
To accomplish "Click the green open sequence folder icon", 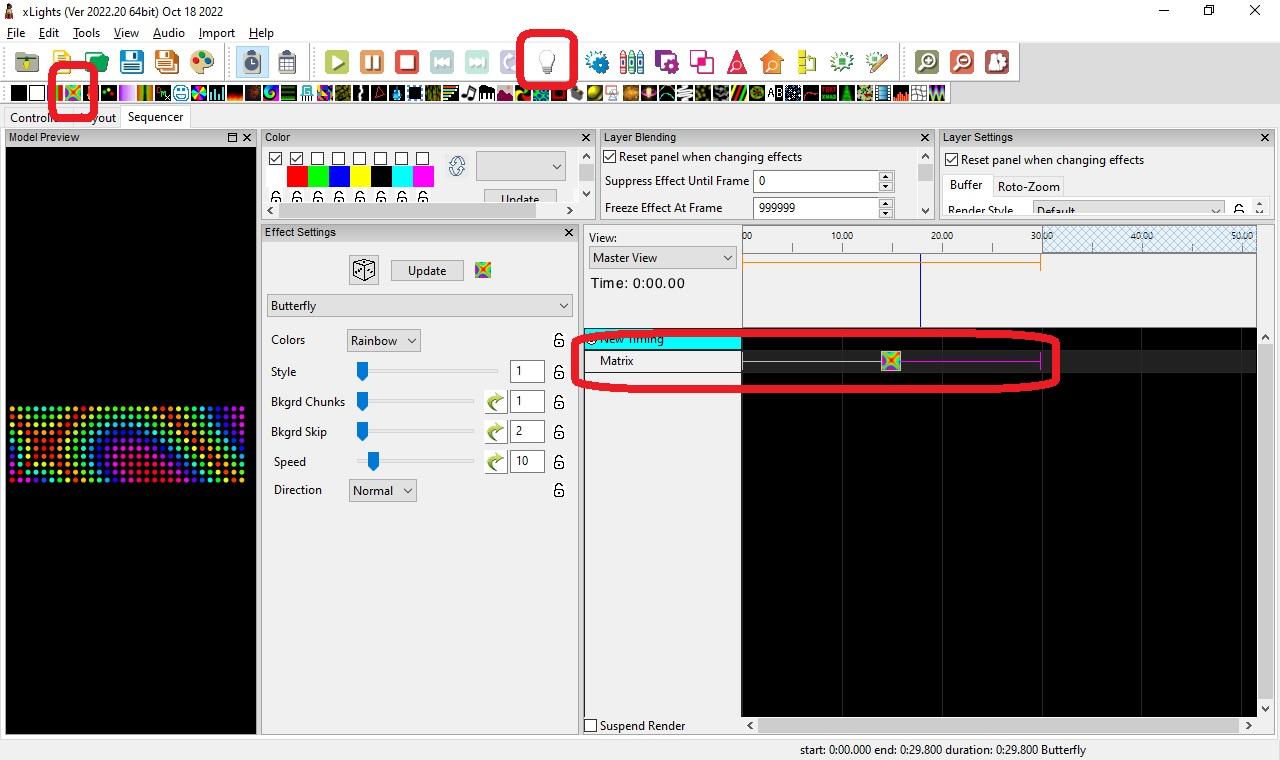I will pyautogui.click(x=97, y=62).
